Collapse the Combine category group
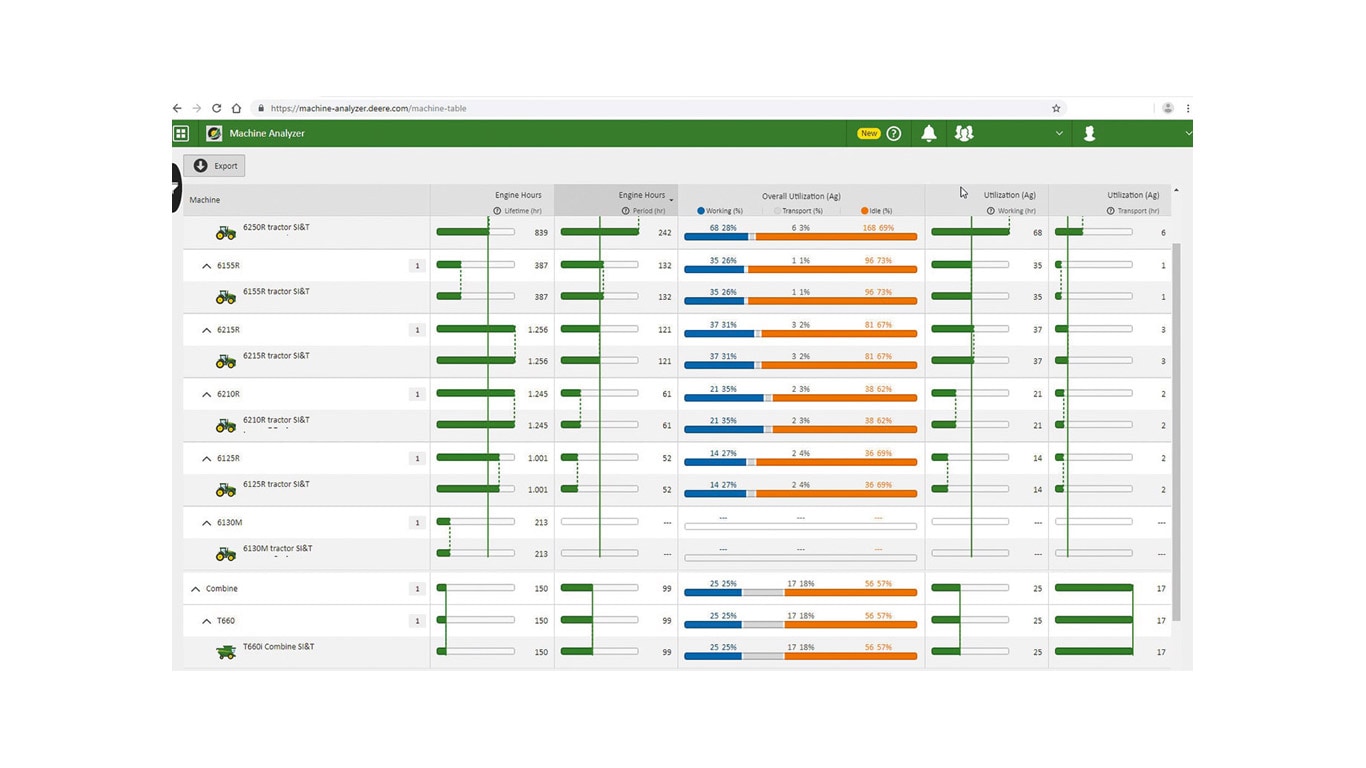This screenshot has height=768, width=1366. click(196, 589)
